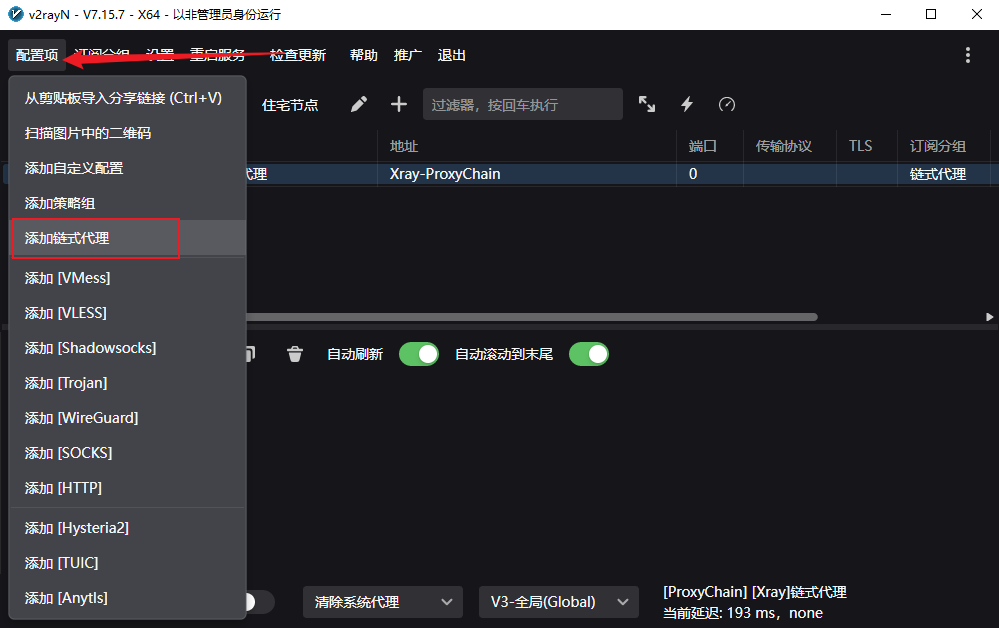Select 添加 [SOCKS]

tap(128, 453)
